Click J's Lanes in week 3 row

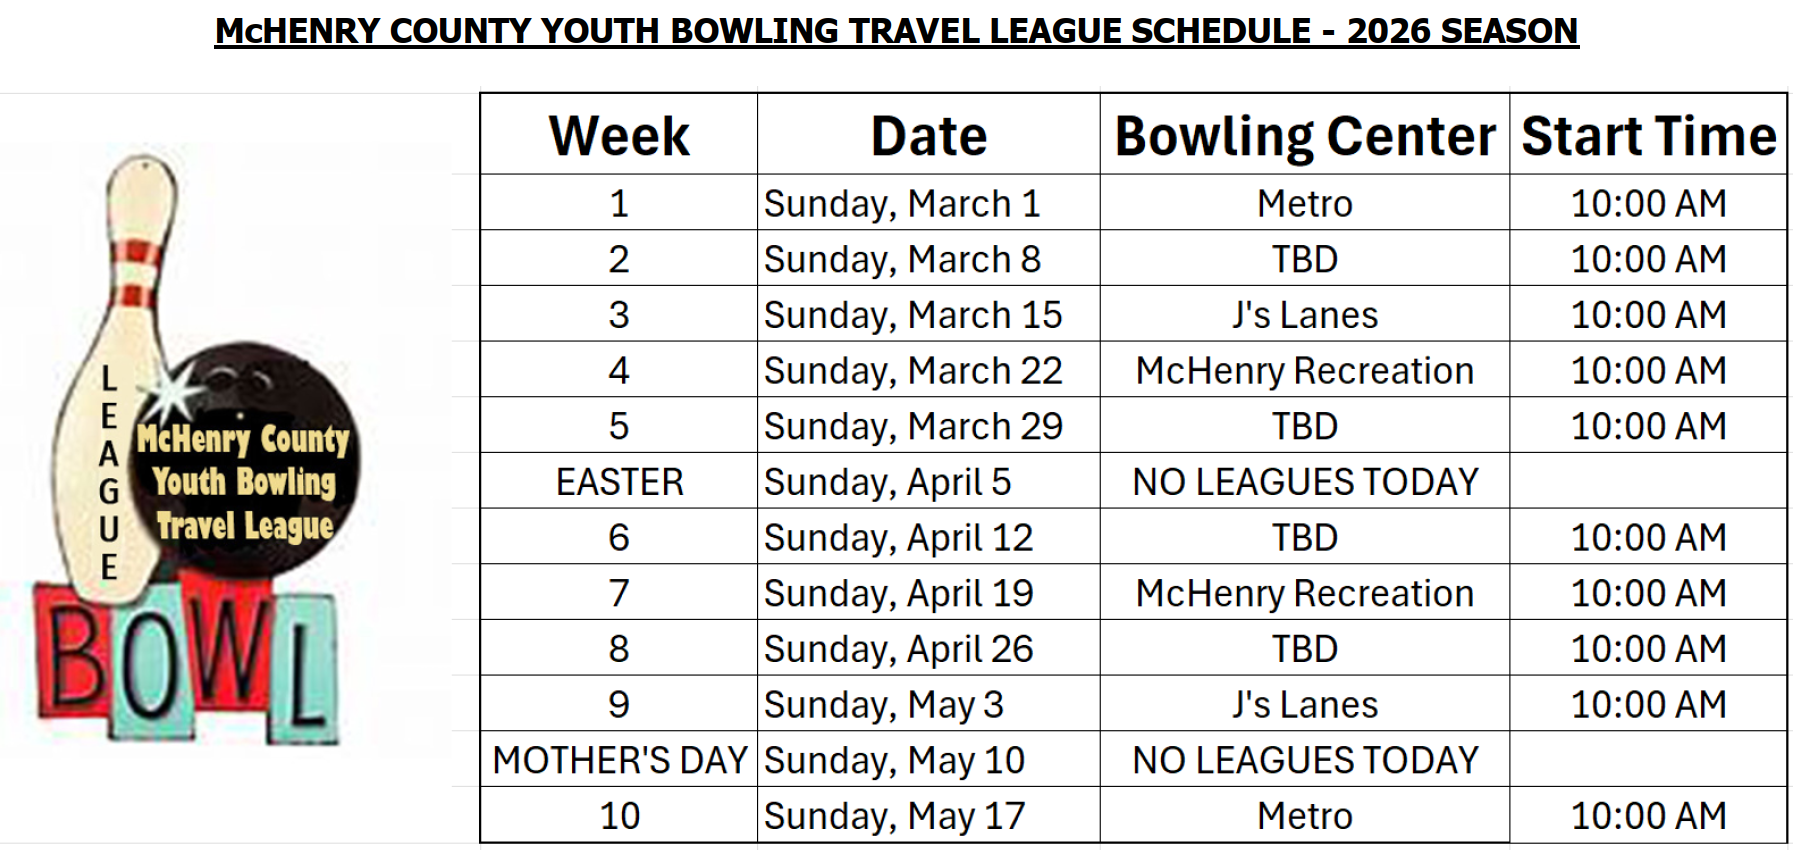click(x=1304, y=315)
